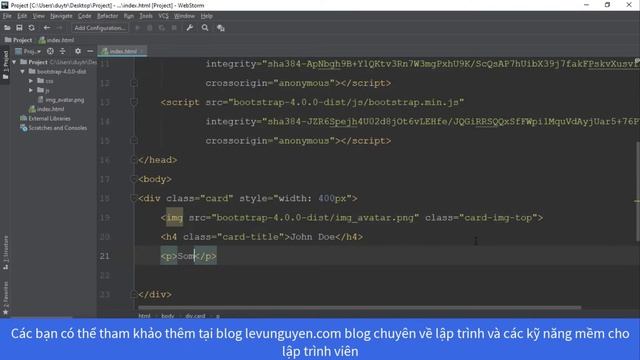The height and width of the screenshot is (360, 640).
Task: Toggle code fold marker at line 13
Action: pos(133,102)
